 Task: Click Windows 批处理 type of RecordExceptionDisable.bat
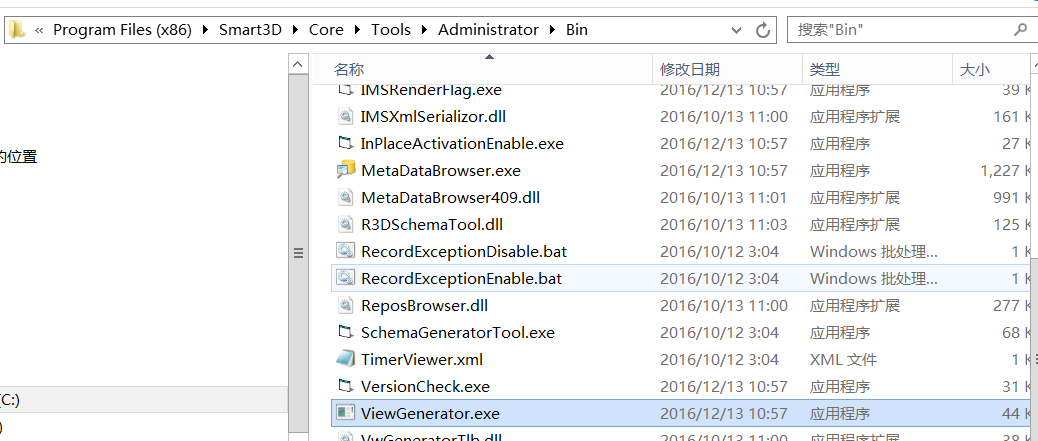874,252
